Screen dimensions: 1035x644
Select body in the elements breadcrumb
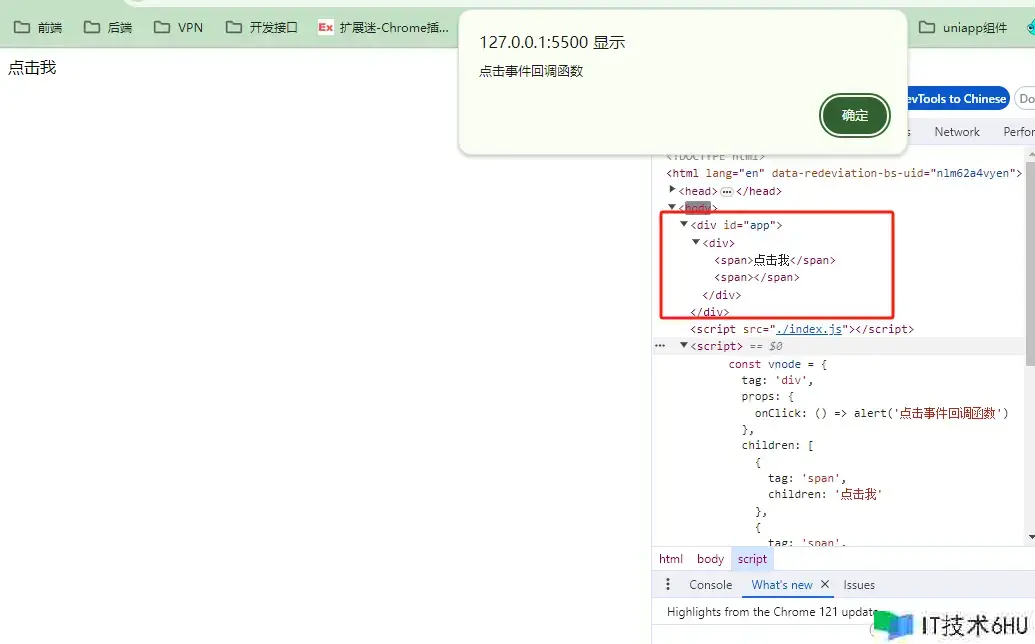710,559
